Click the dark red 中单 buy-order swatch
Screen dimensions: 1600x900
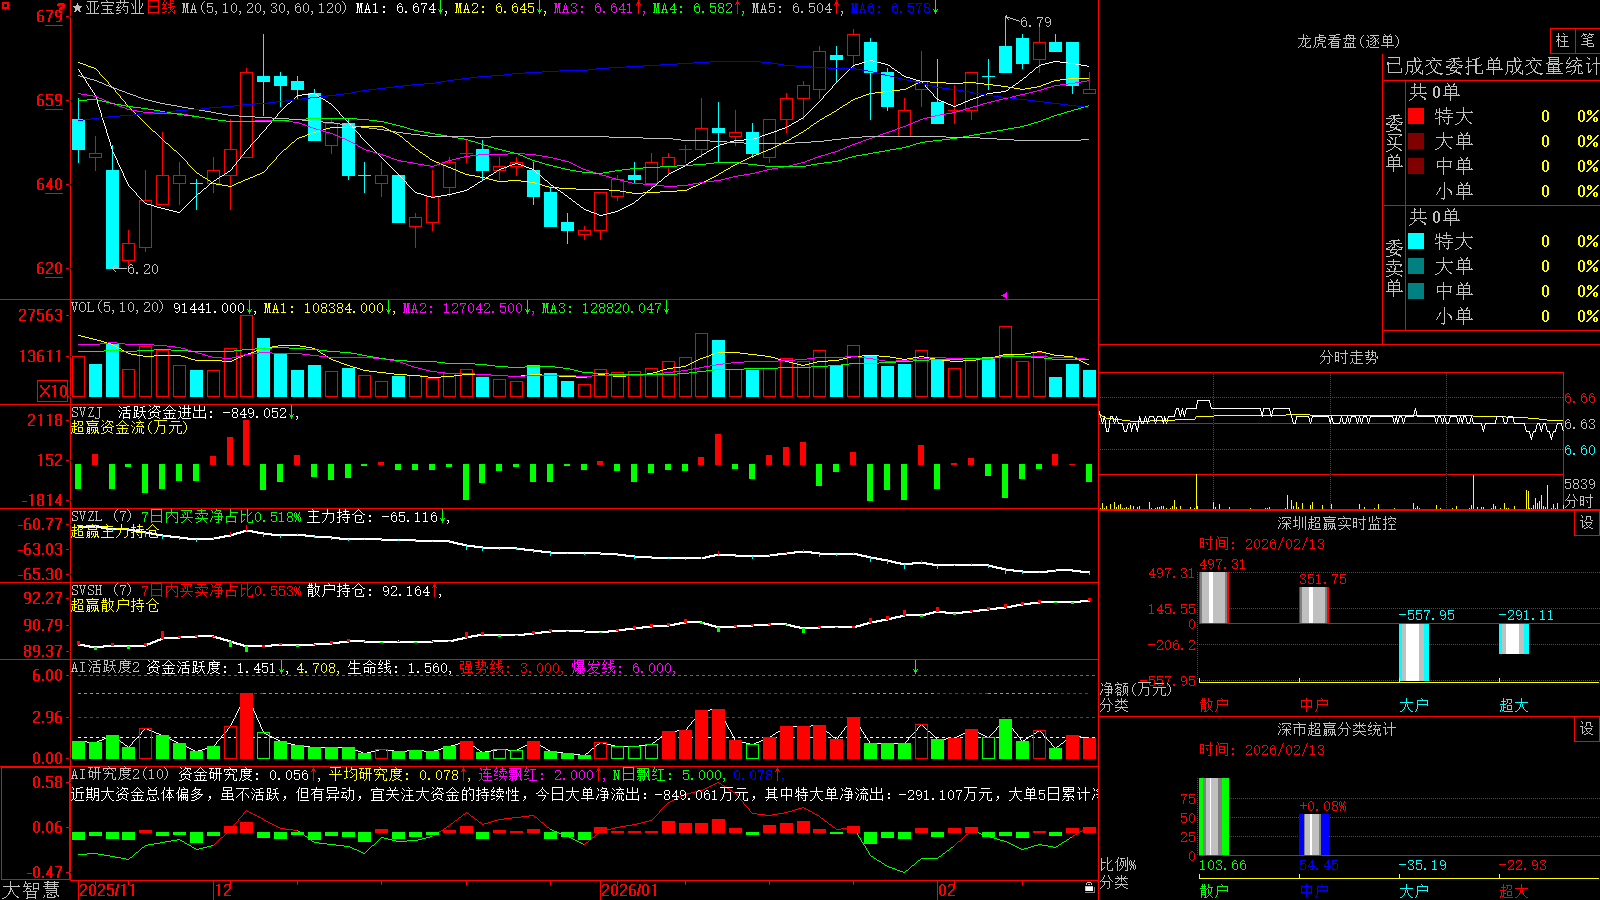tap(1416, 166)
